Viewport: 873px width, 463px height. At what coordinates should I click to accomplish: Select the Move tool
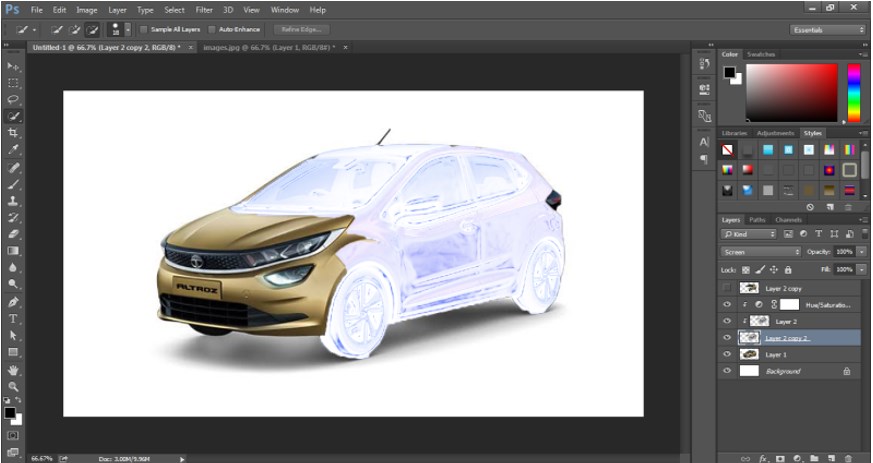pos(13,65)
